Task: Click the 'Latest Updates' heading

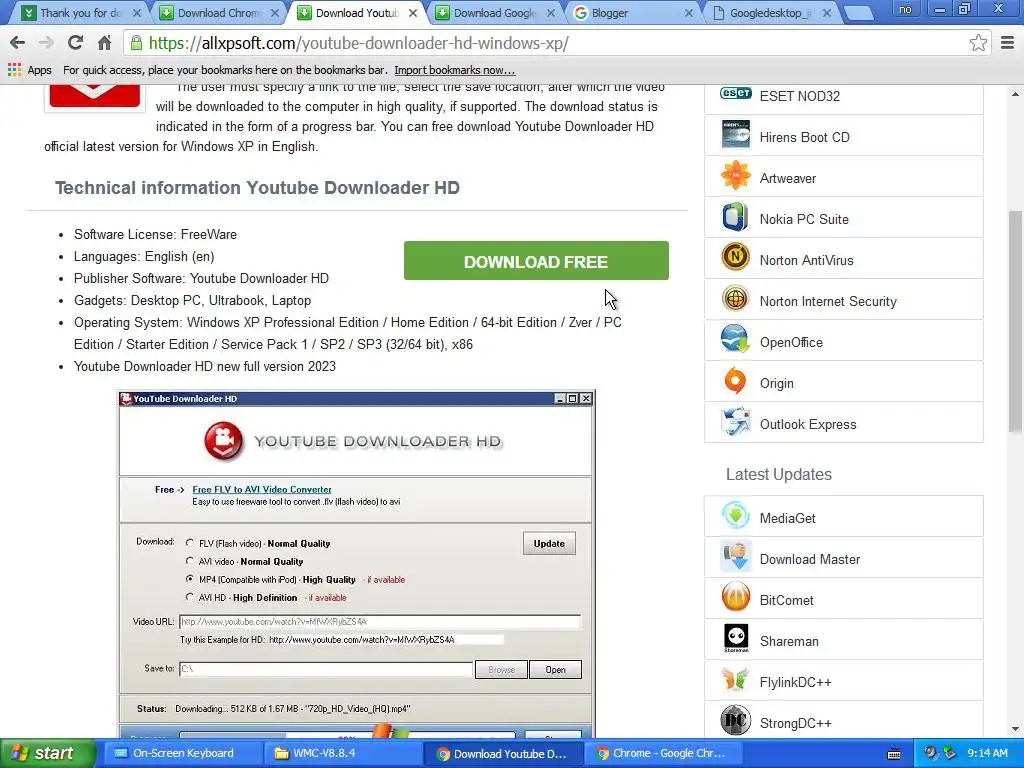Action: coord(778,475)
